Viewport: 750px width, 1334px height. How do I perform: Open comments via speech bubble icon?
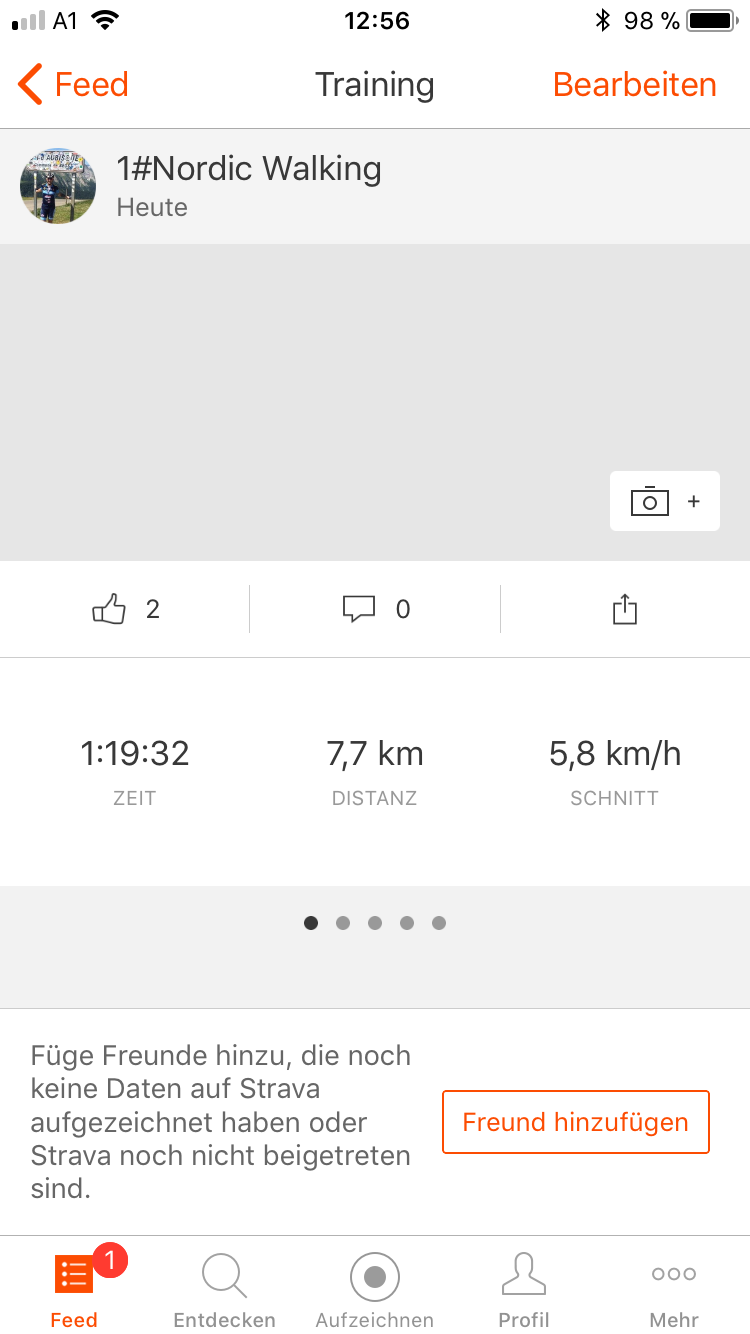tap(359, 609)
